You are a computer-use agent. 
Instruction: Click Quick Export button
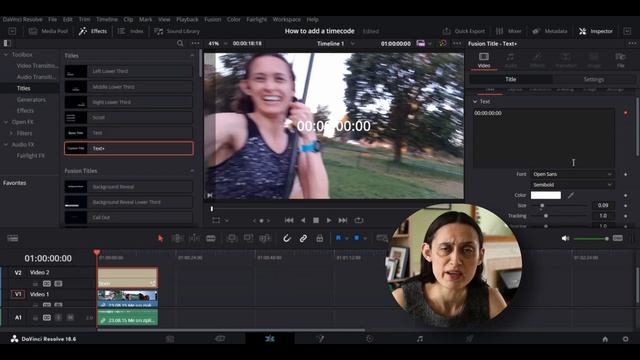click(464, 31)
